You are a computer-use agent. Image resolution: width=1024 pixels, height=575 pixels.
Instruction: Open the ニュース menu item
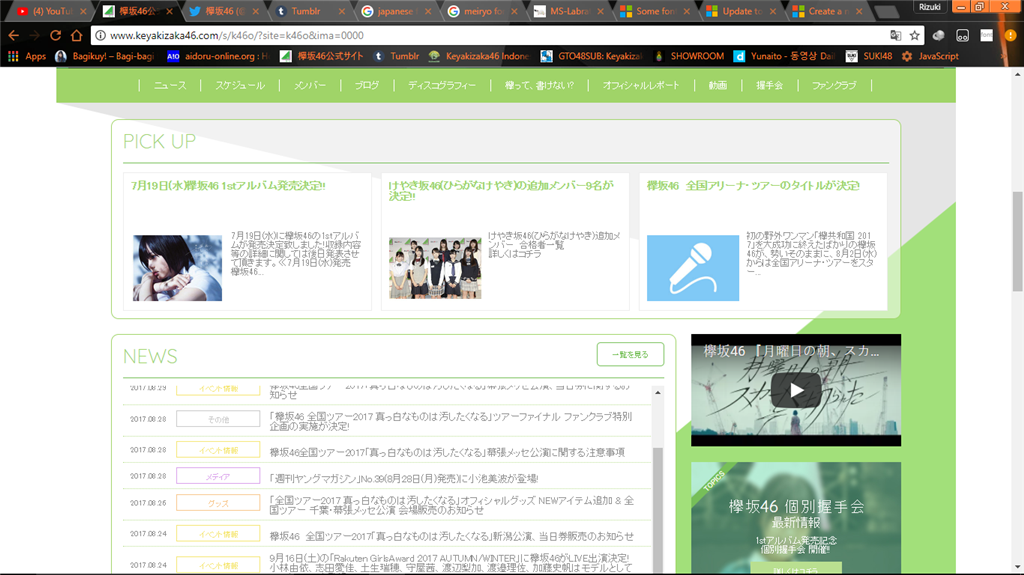(x=170, y=85)
